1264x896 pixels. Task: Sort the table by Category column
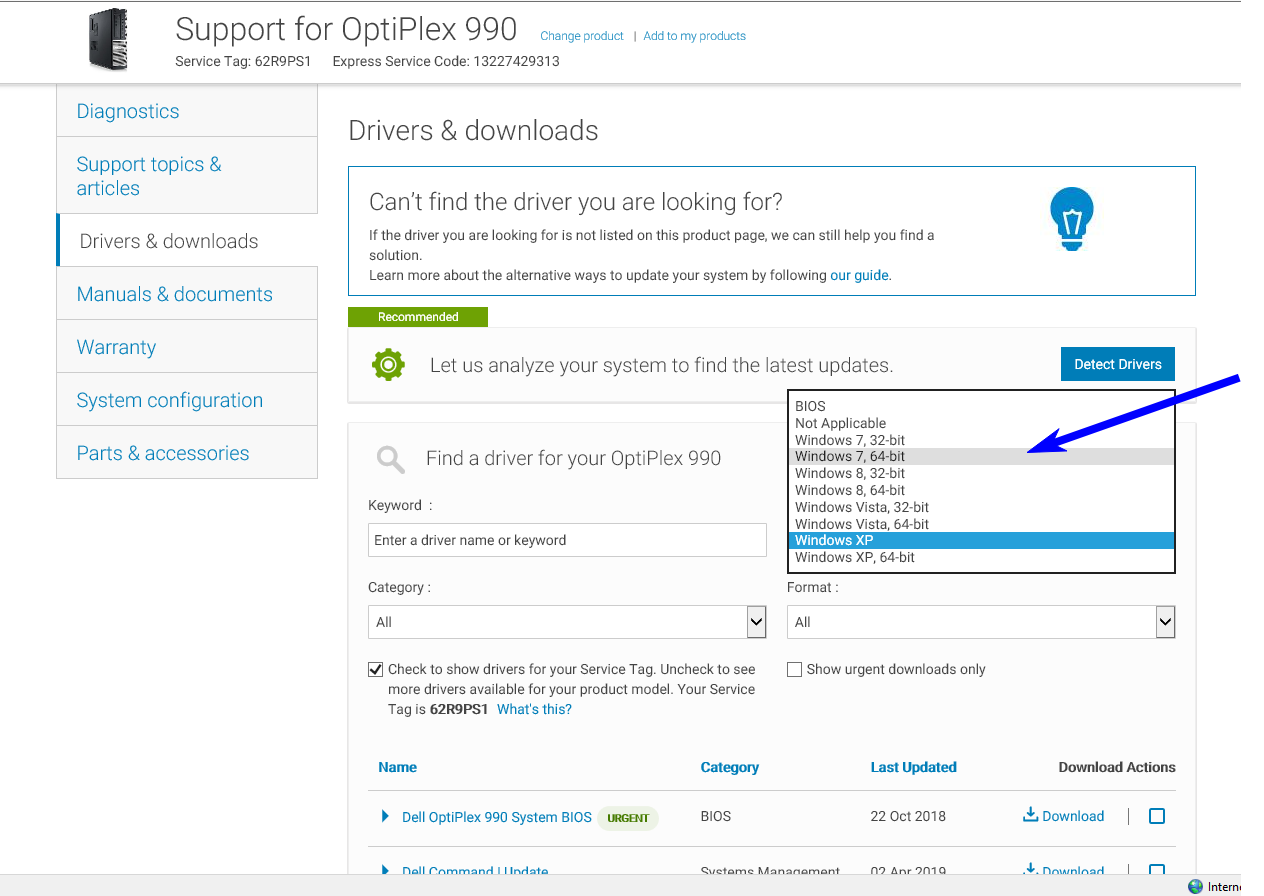pos(730,767)
